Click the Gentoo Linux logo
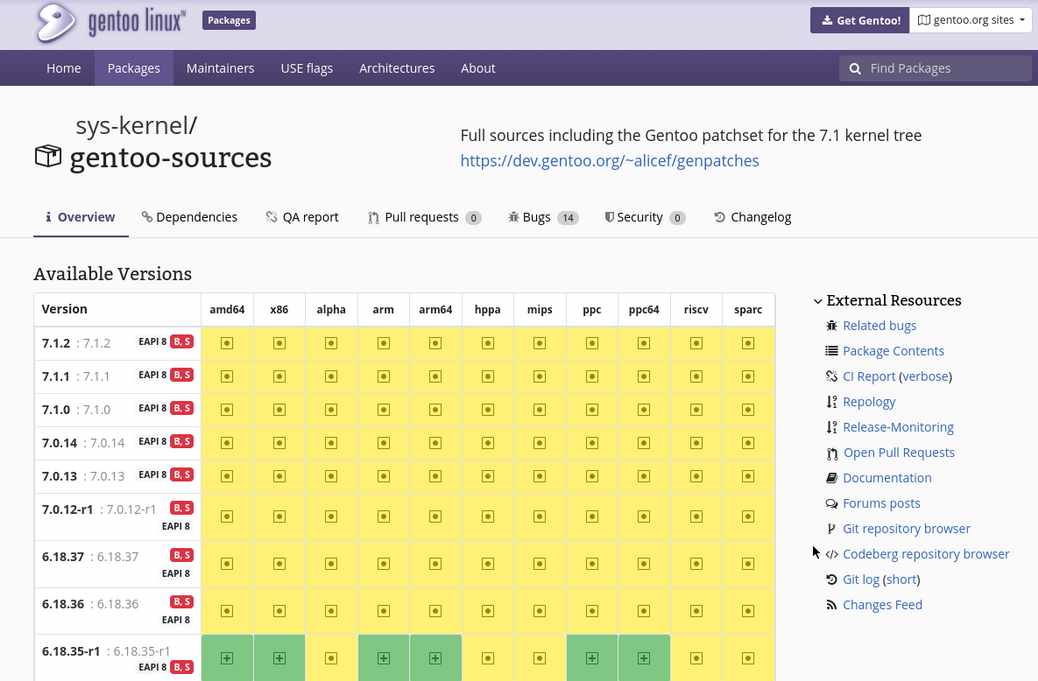The height and width of the screenshot is (681, 1038). pos(110,22)
